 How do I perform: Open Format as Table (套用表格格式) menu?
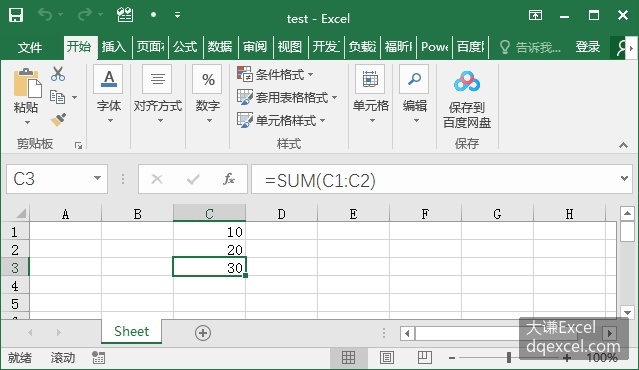(287, 97)
